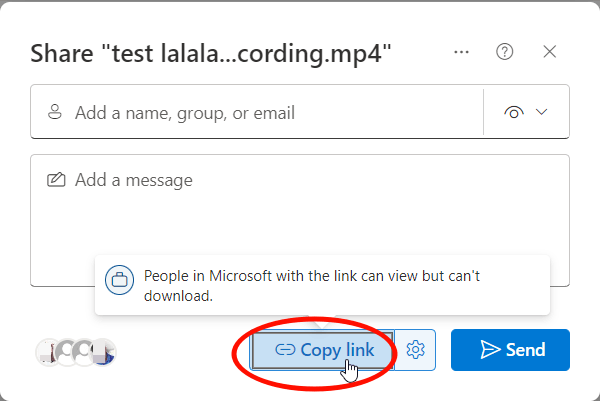
Task: Click the briefcase icon in the link tooltip
Action: pos(119,280)
